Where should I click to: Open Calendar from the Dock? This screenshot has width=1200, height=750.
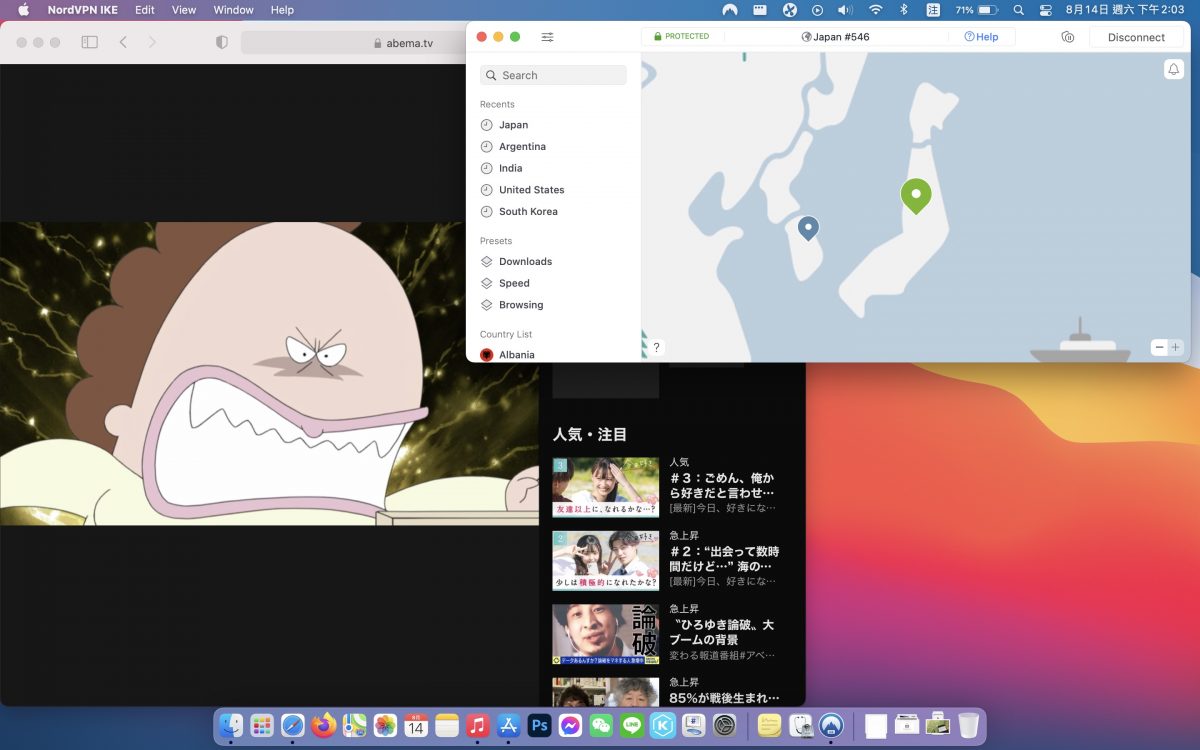tap(416, 726)
